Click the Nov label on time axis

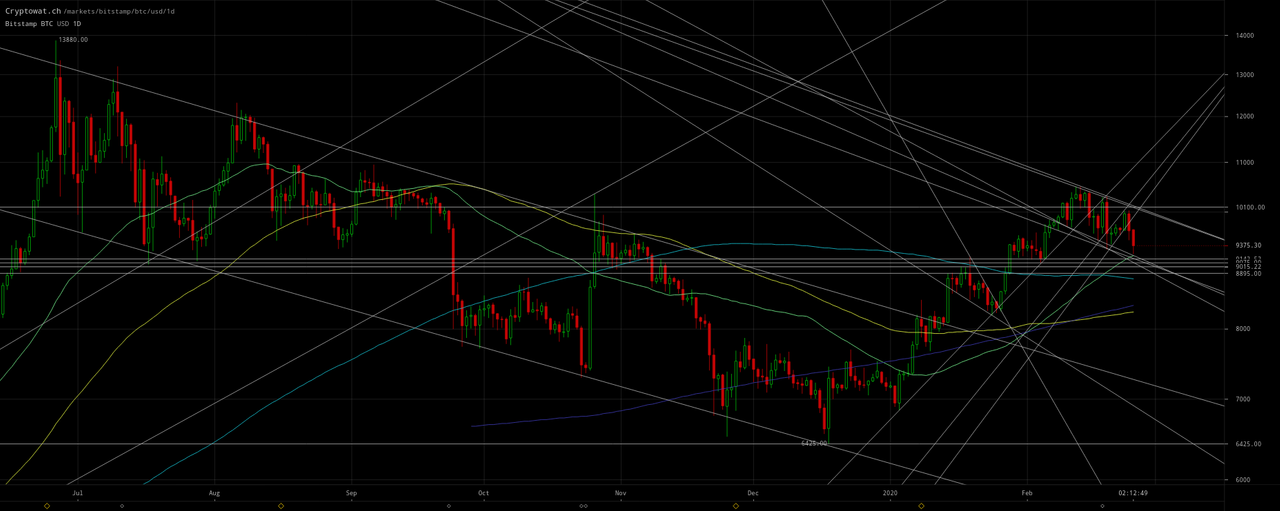[620, 493]
